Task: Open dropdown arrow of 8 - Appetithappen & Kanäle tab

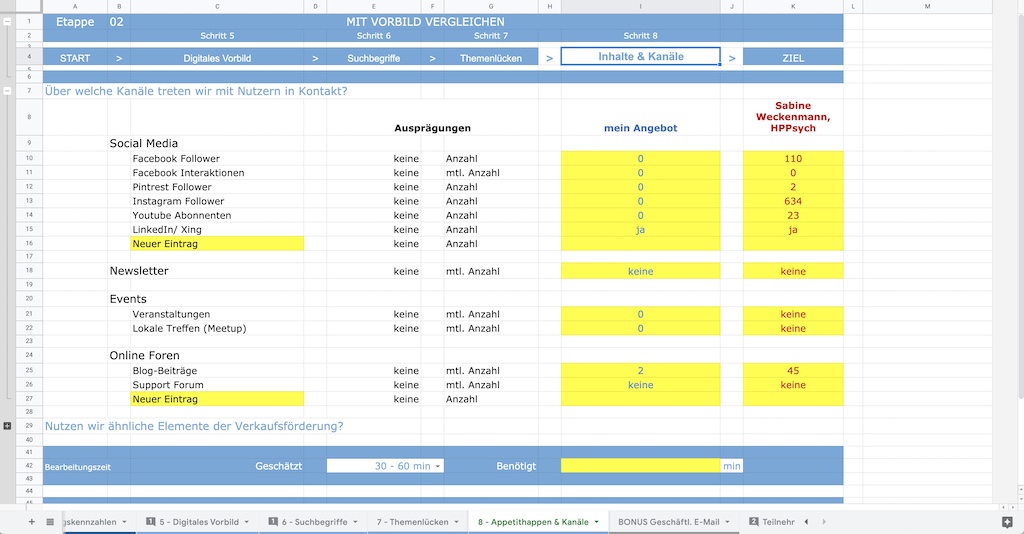Action: pos(596,522)
